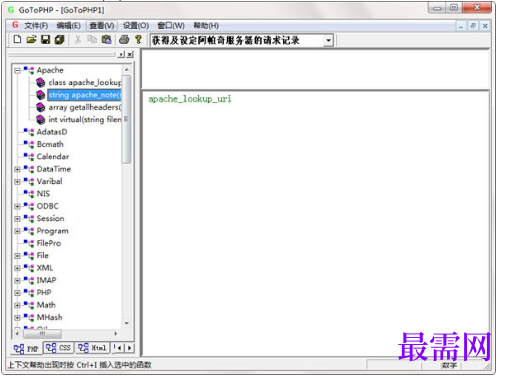Expand the Session tree node

click(x=17, y=219)
